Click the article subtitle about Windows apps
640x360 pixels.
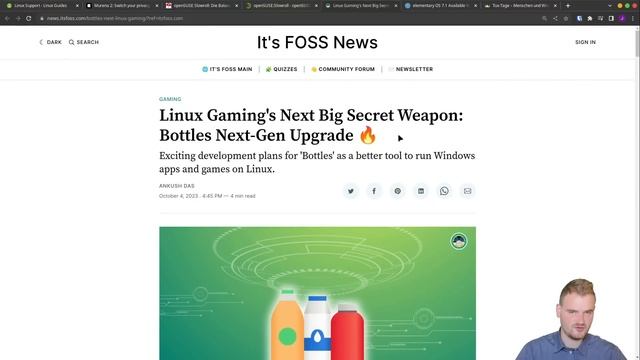pyautogui.click(x=317, y=162)
